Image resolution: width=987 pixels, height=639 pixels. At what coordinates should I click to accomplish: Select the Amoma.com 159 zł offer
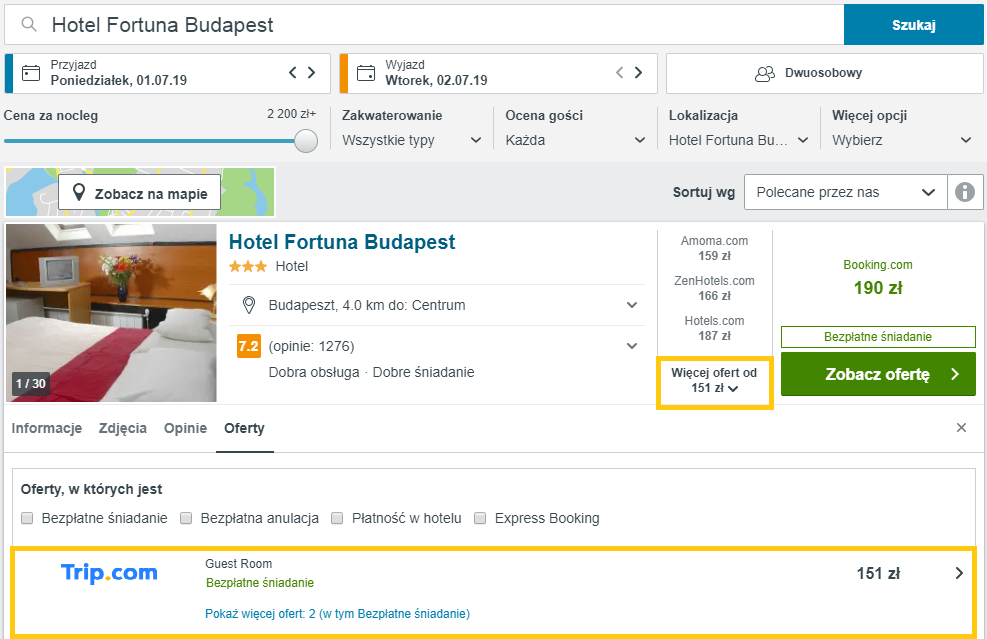point(714,248)
